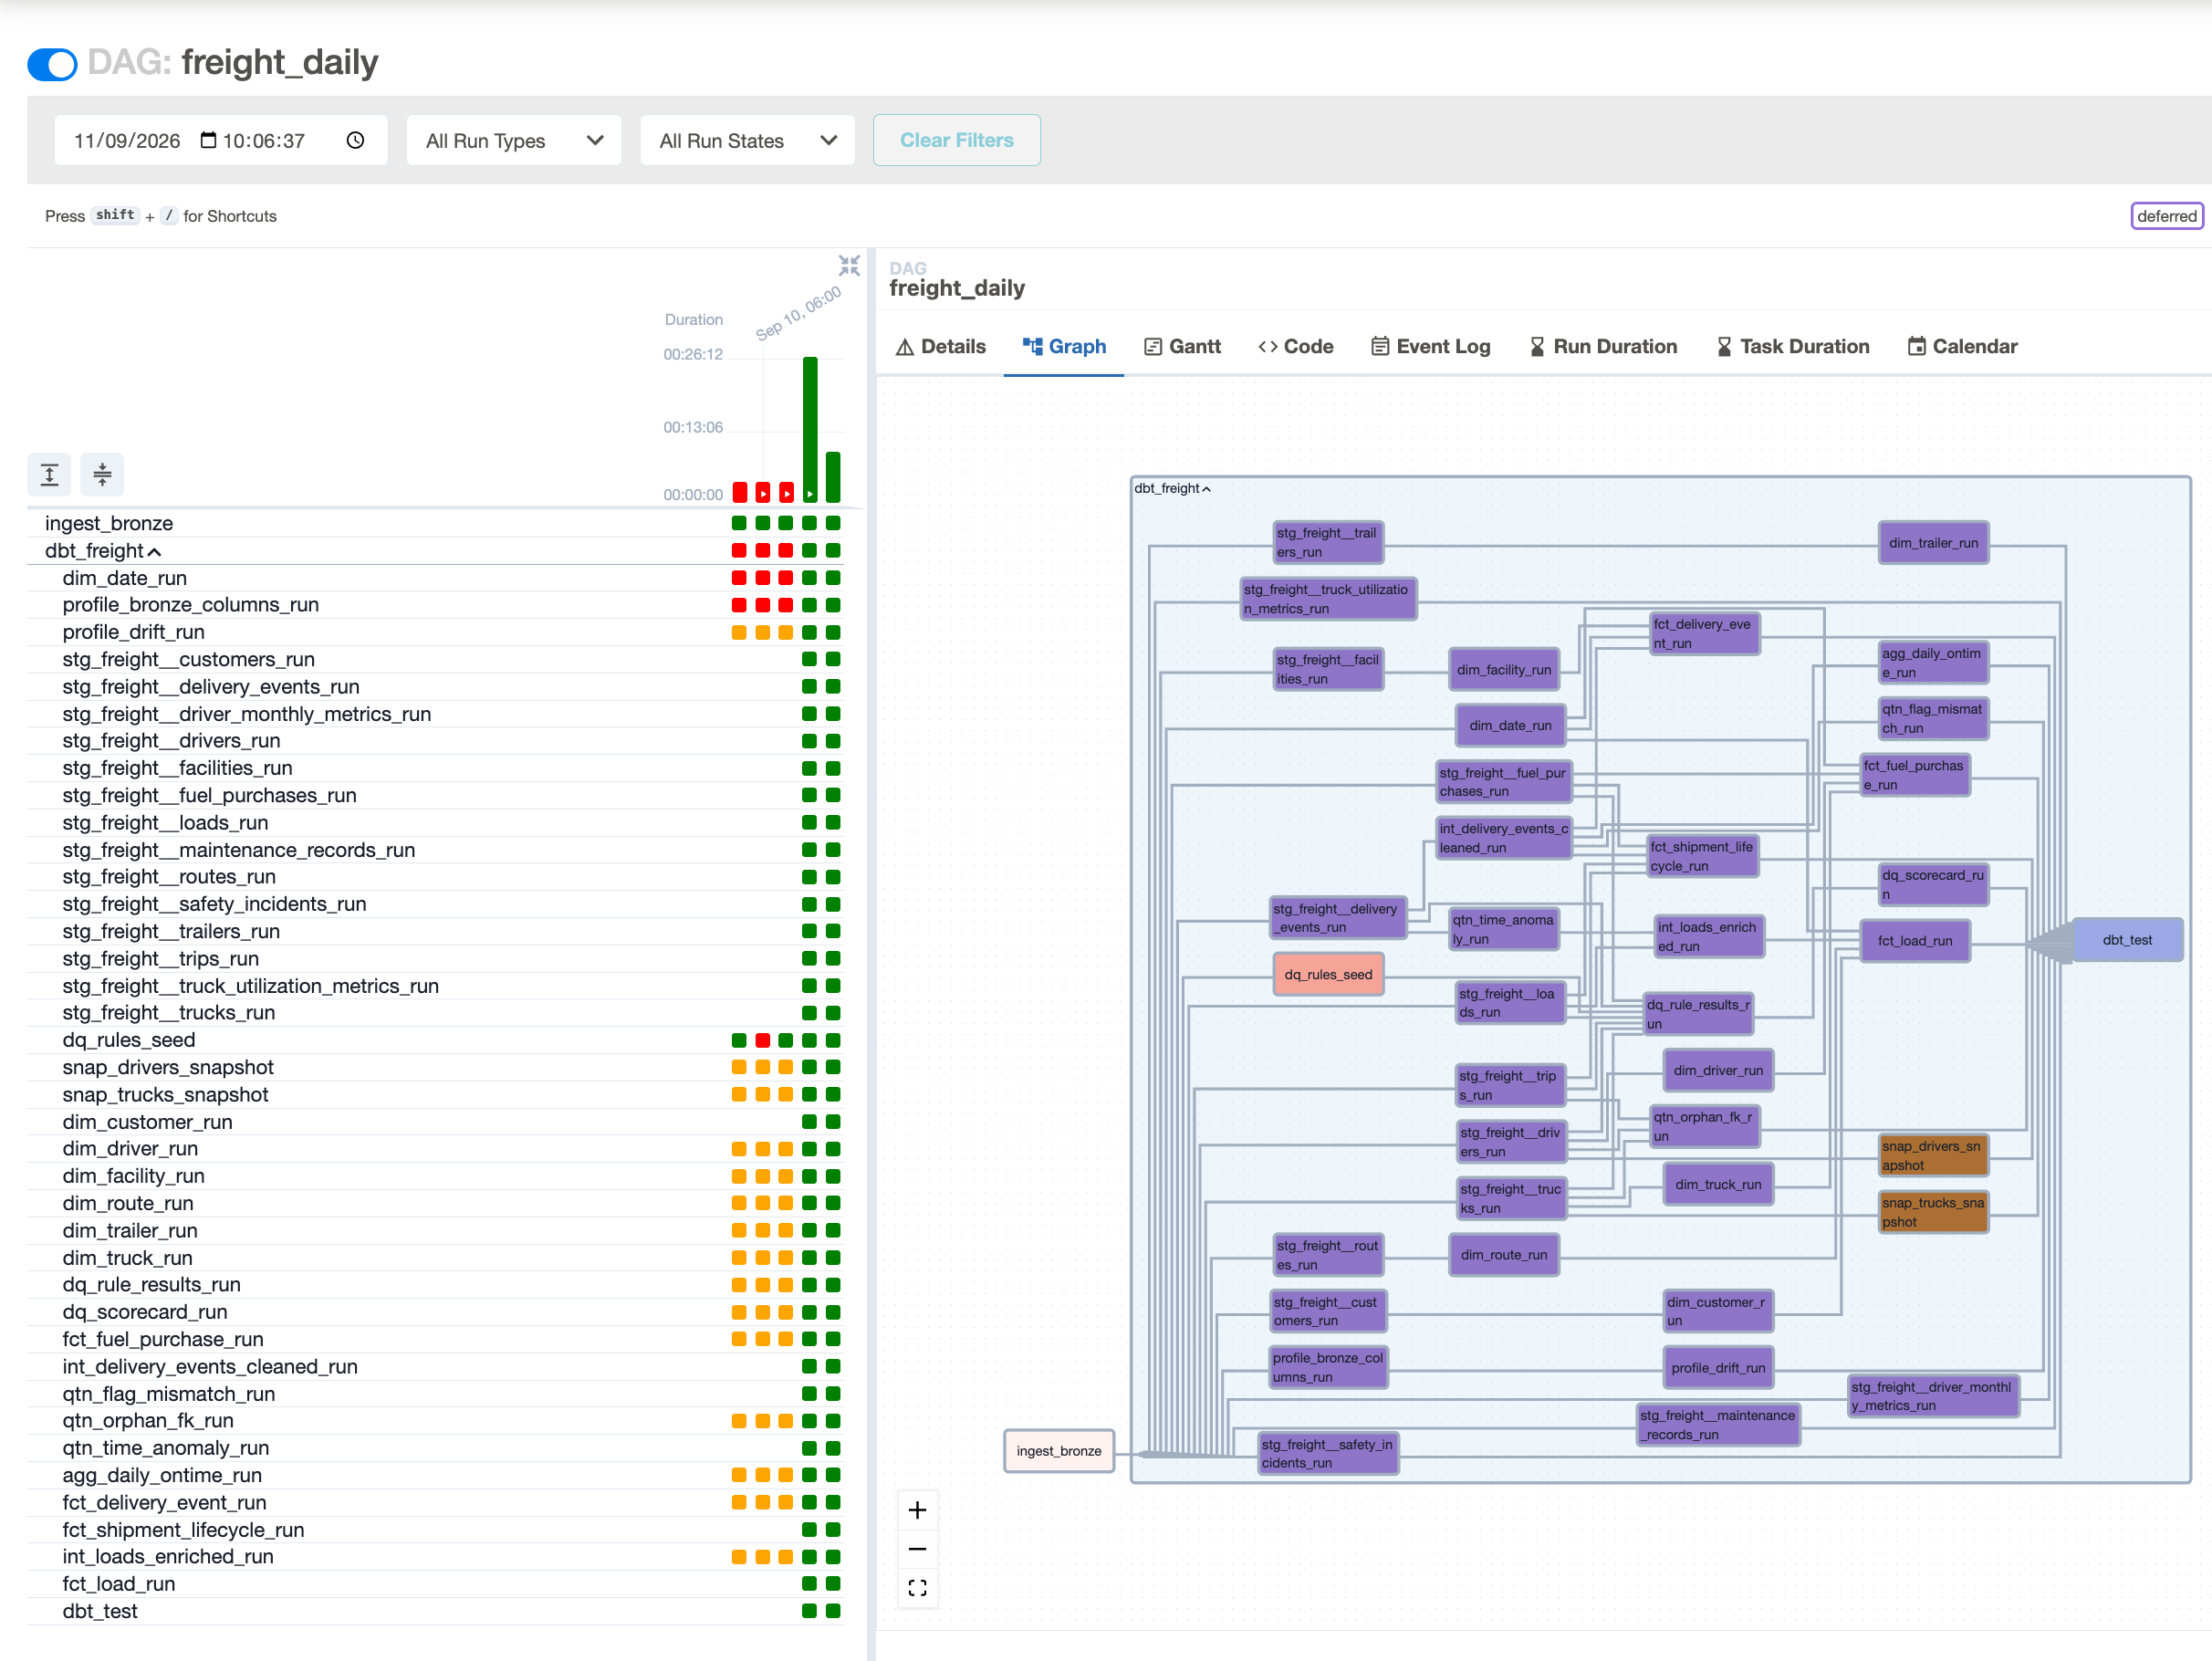Open the Run Duration tab
The width and height of the screenshot is (2212, 1661).
(1603, 346)
